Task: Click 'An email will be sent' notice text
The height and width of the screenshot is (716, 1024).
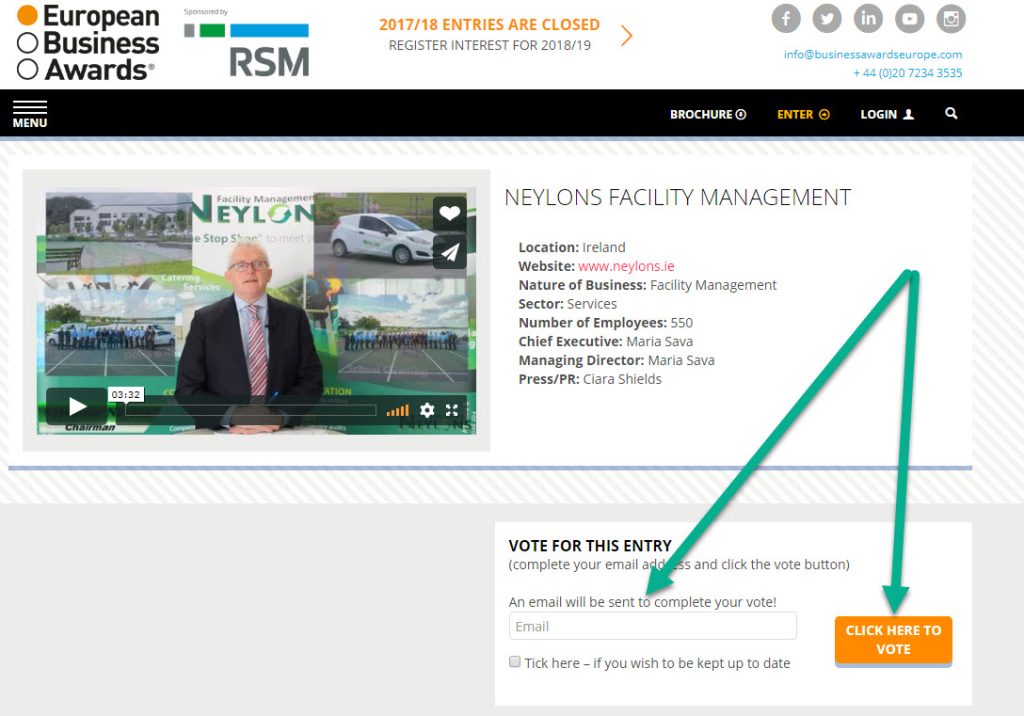Action: (643, 602)
